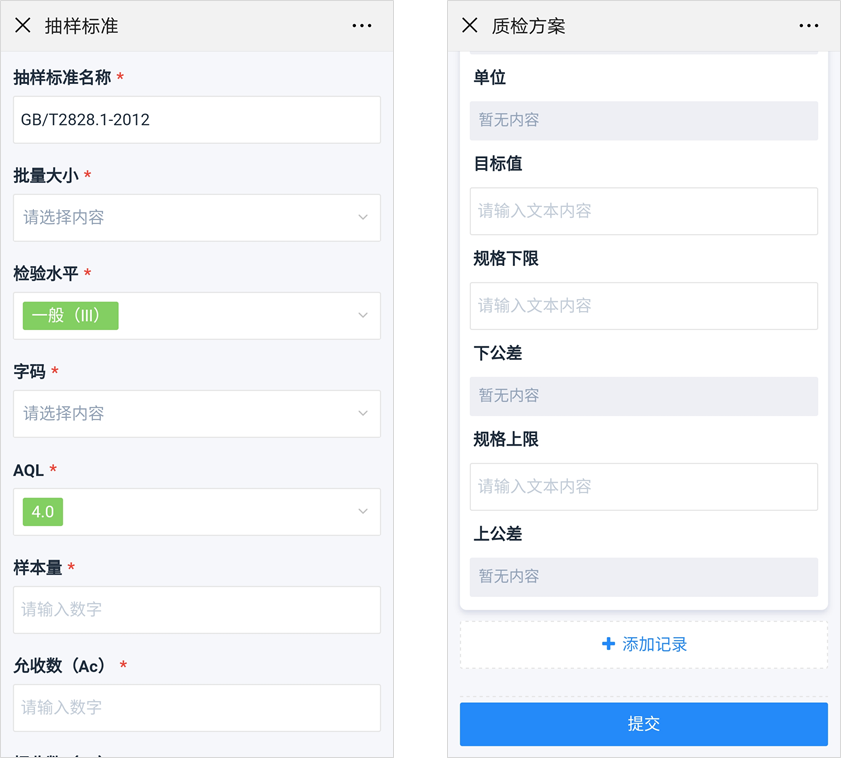The width and height of the screenshot is (841, 758).
Task: Edit the 抽样标准名称 field GB/T2828.1-2012
Action: (197, 120)
